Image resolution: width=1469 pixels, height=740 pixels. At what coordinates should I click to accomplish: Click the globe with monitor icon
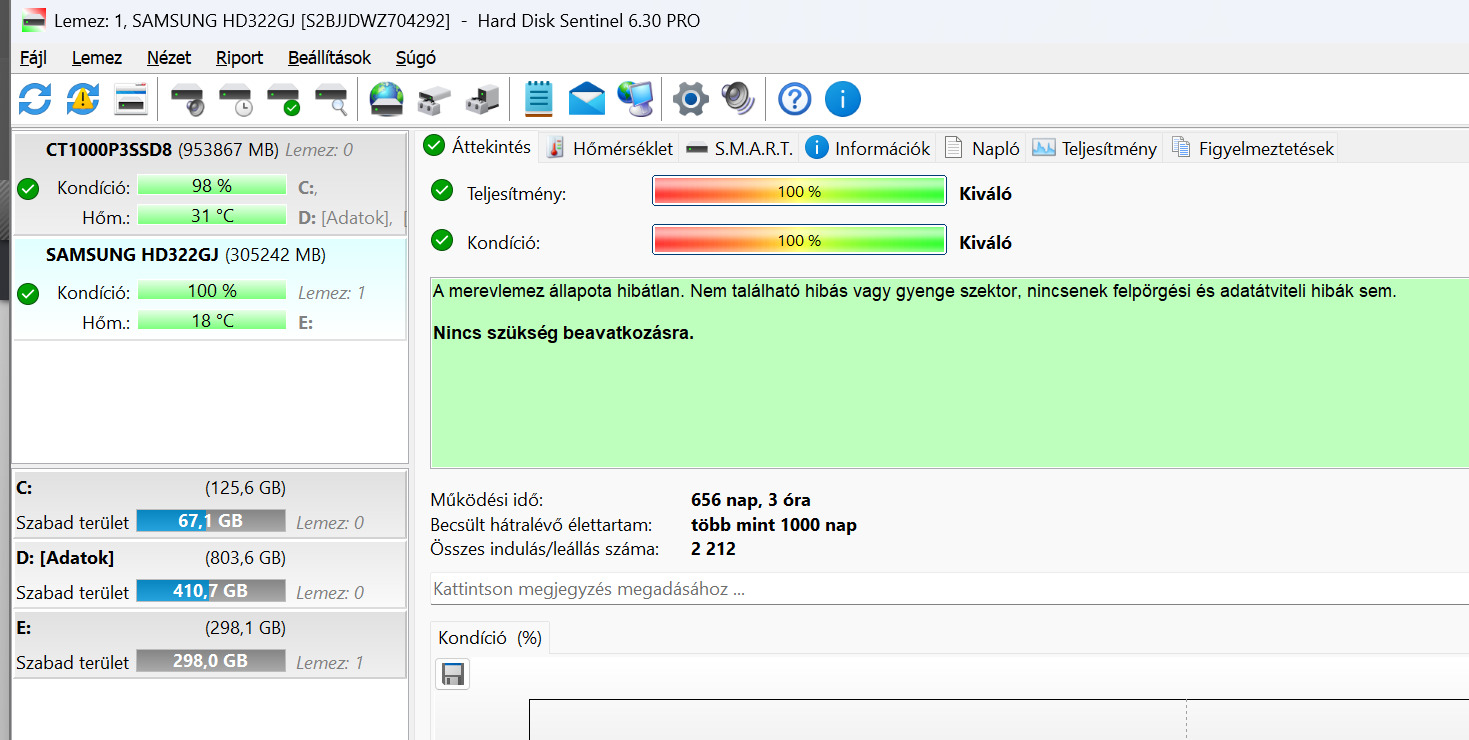click(x=635, y=99)
